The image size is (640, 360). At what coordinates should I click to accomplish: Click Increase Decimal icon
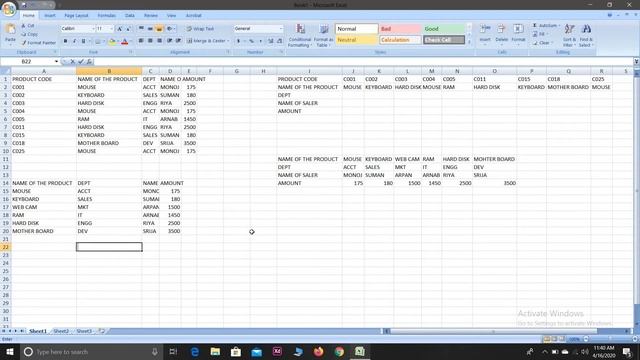coord(271,41)
